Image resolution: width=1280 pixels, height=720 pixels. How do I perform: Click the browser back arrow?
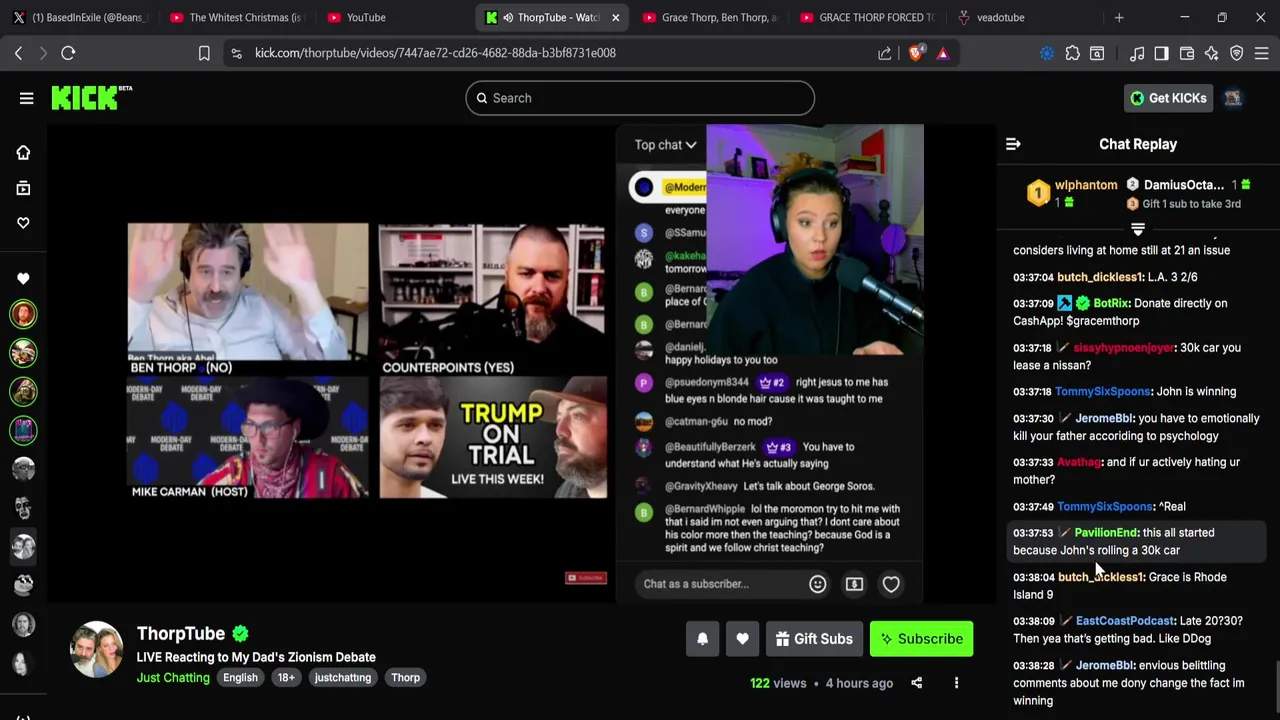point(18,53)
